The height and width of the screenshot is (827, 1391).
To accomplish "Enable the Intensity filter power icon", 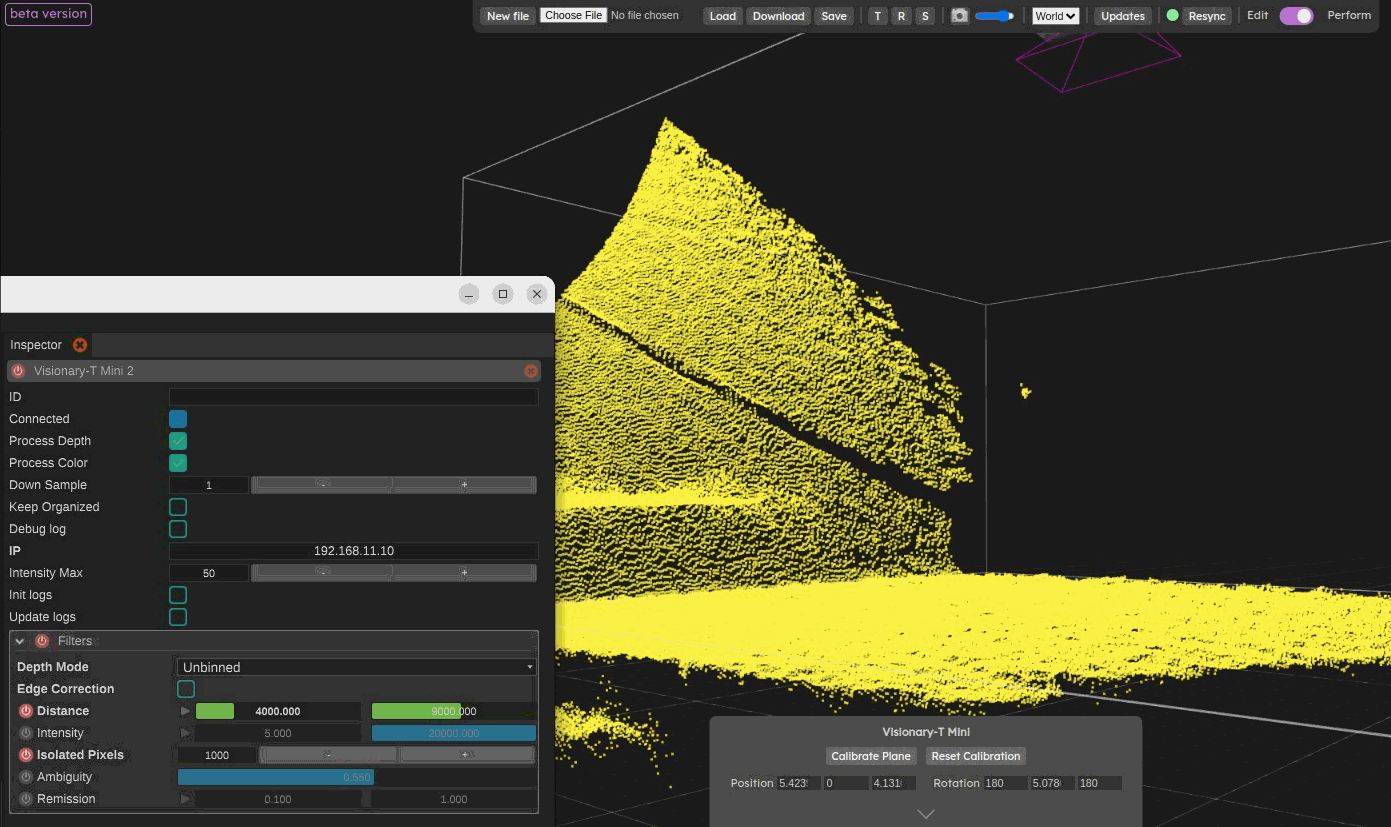I will 26,733.
